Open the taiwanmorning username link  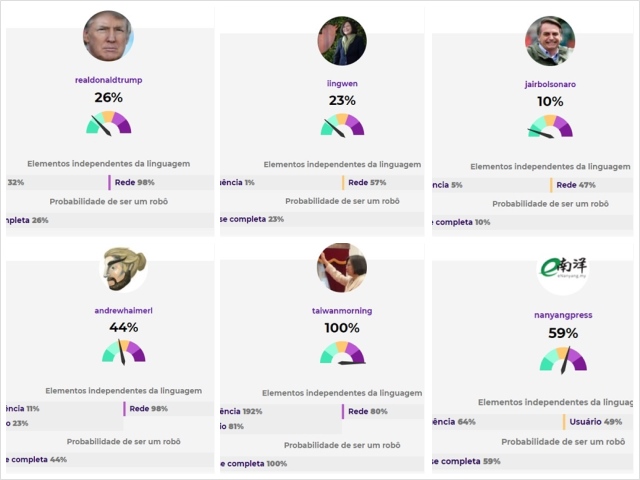pos(342,311)
